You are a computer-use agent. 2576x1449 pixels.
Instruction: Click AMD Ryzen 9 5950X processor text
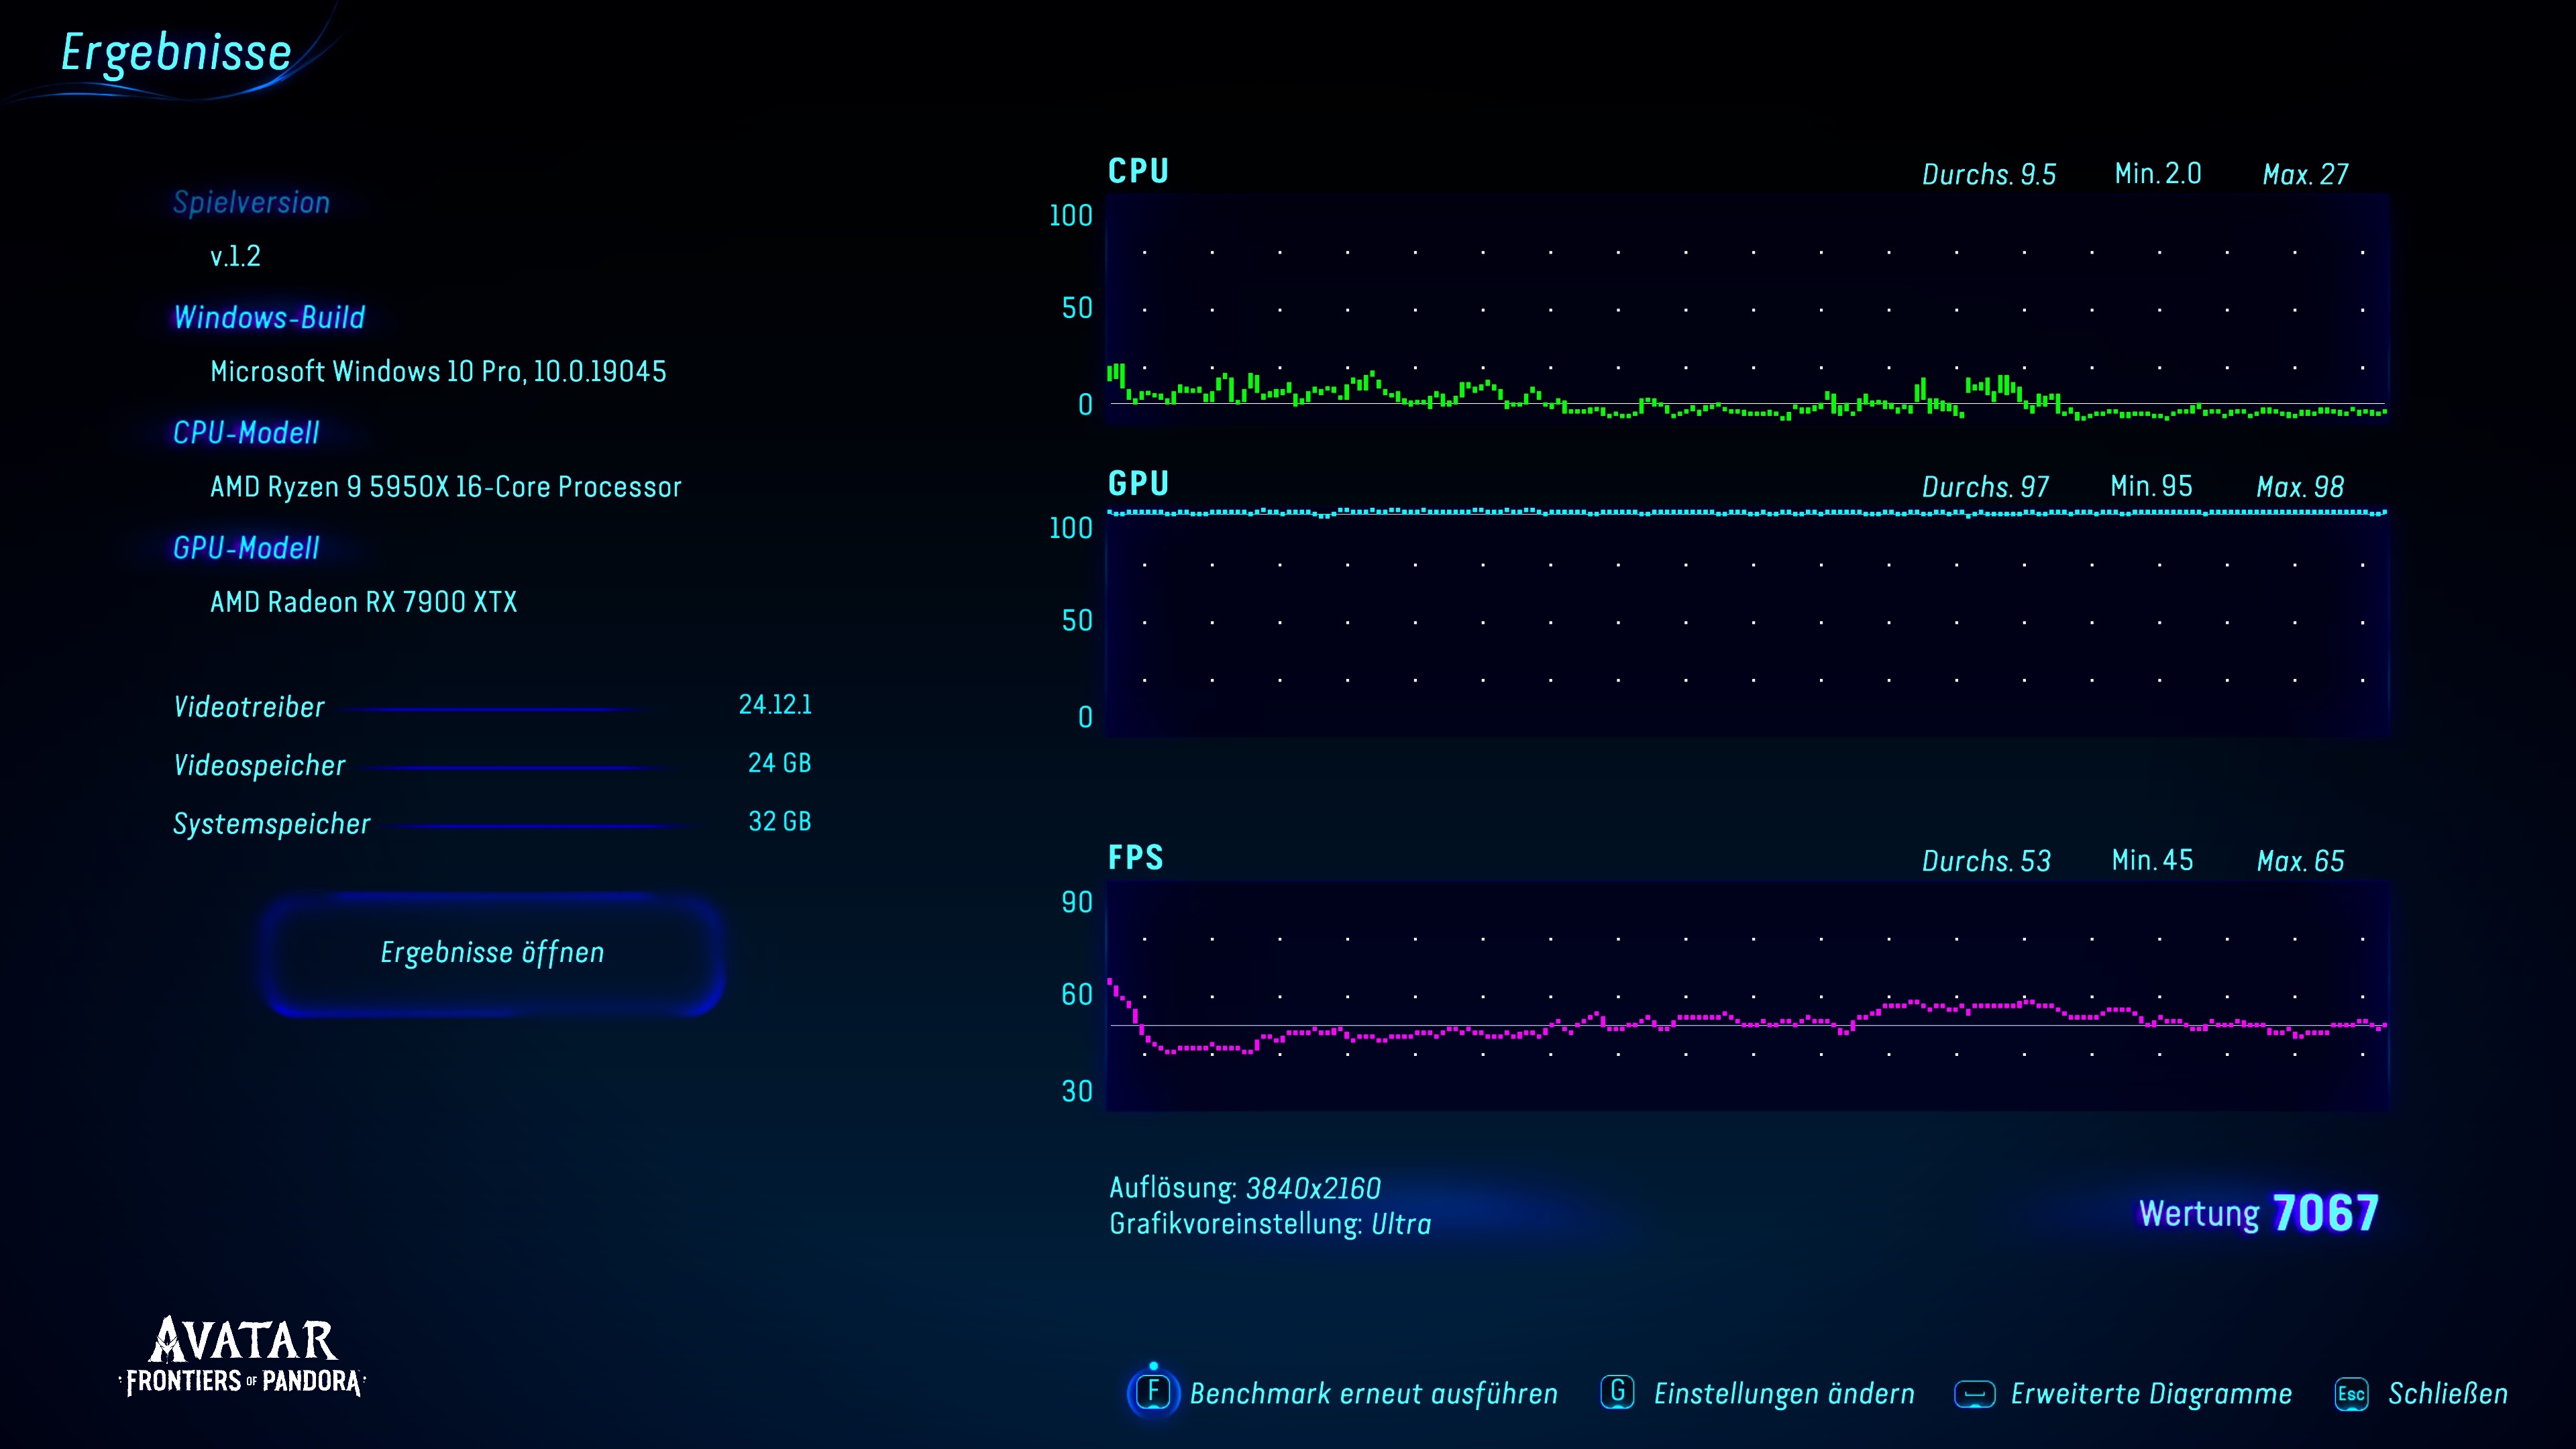(446, 487)
